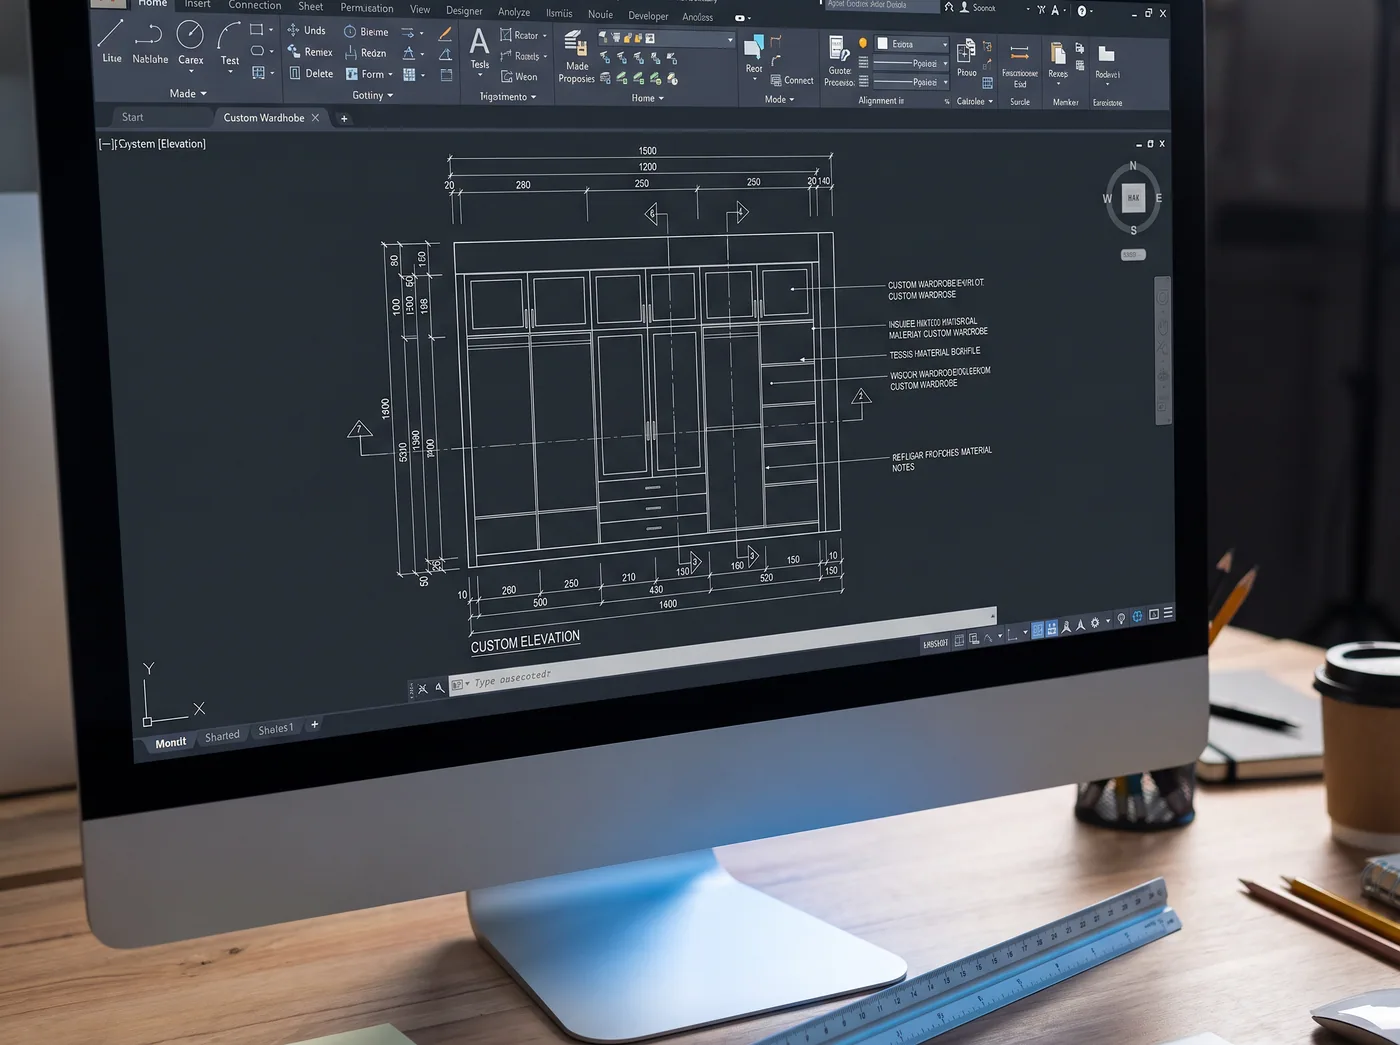Image resolution: width=1400 pixels, height=1045 pixels.
Task: Click the orange dimension measure icon
Action: click(x=1019, y=53)
